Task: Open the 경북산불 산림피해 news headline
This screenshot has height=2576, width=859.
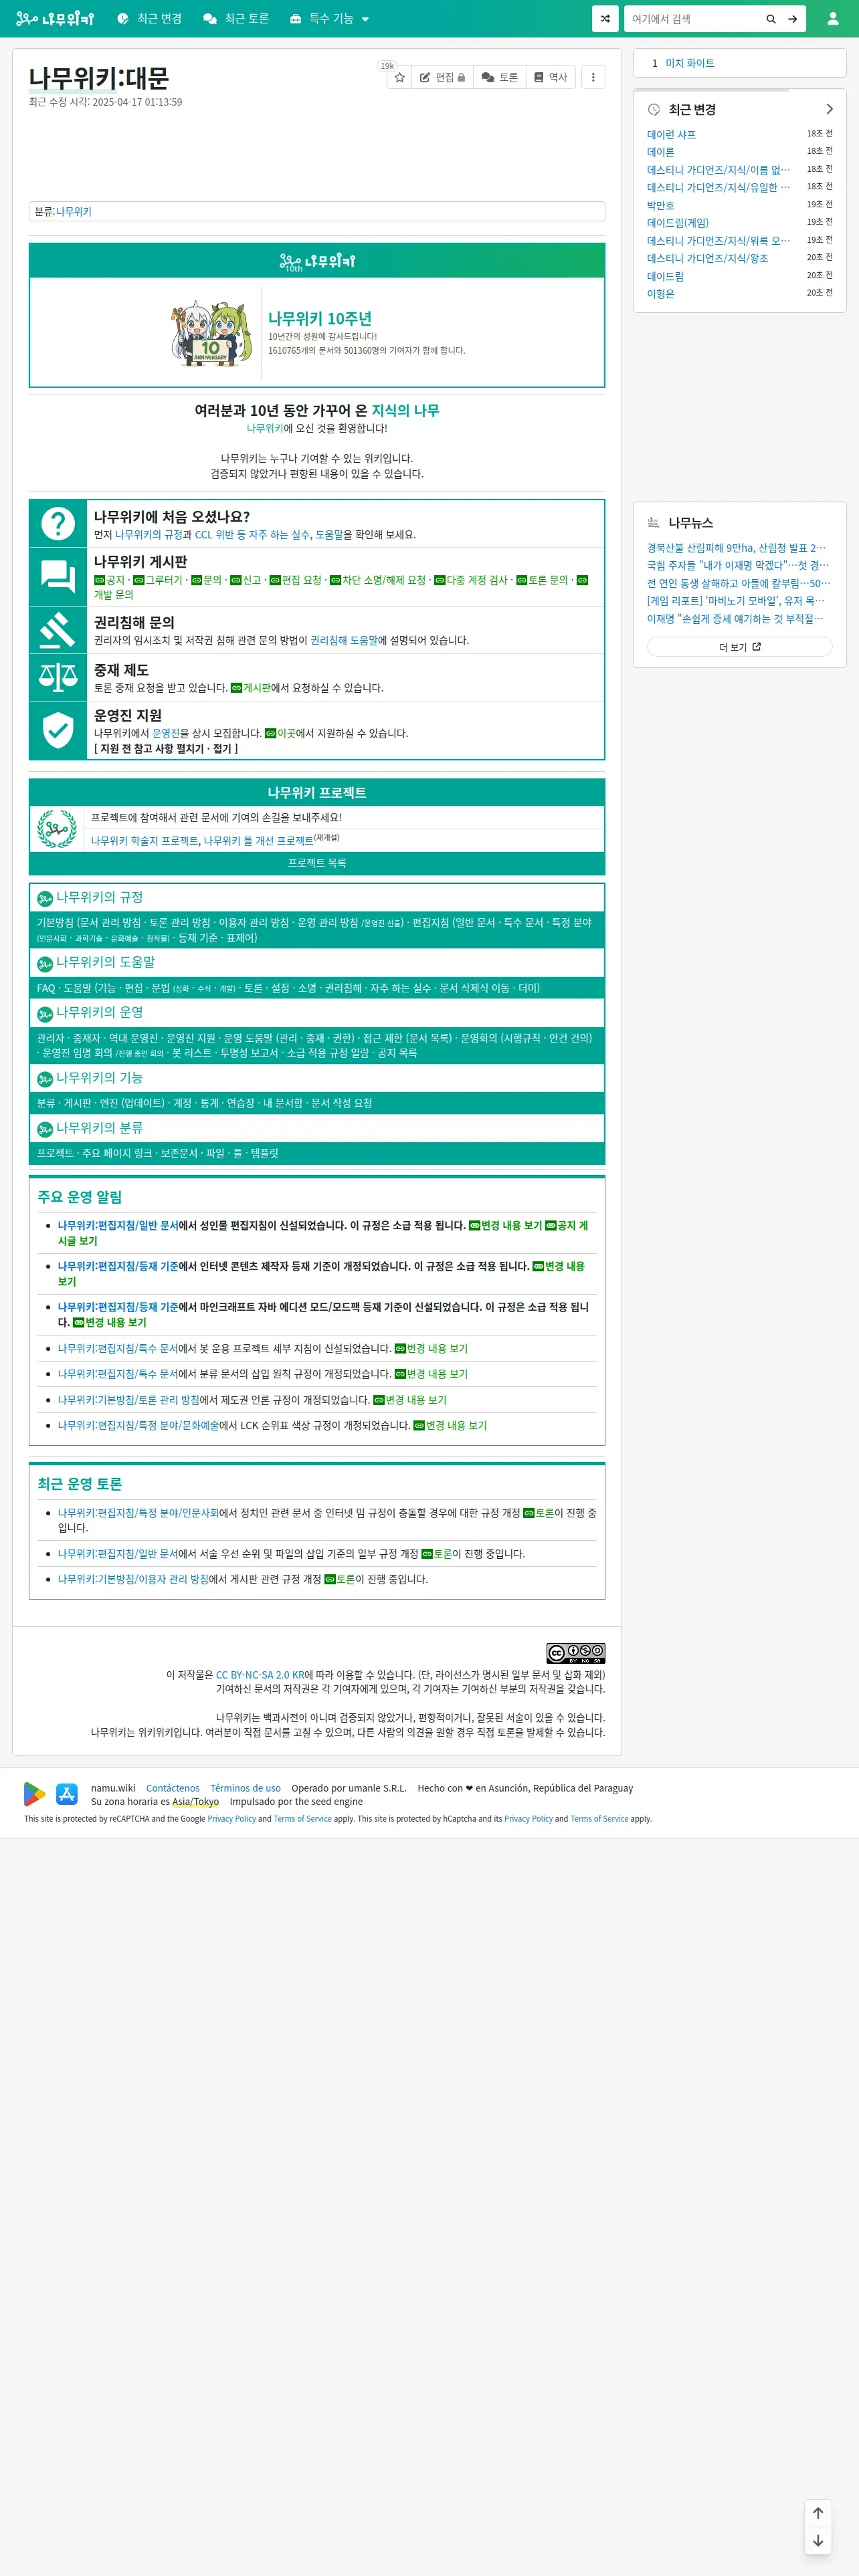Action: [736, 548]
